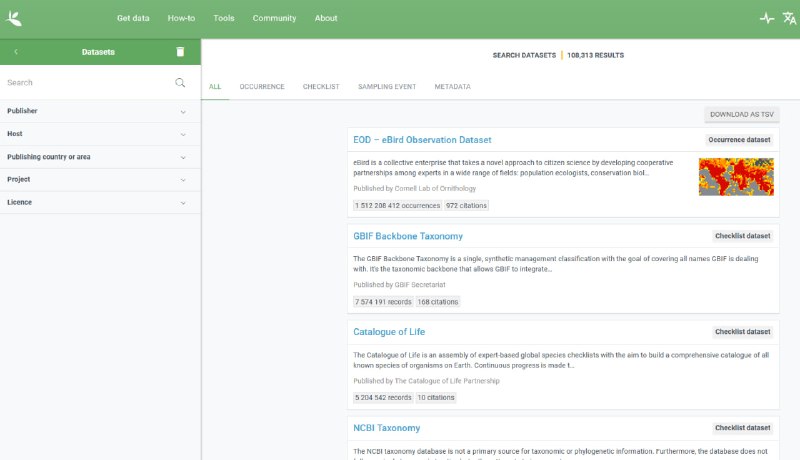Image resolution: width=800 pixels, height=460 pixels.
Task: Expand the Host filter
Action: [x=100, y=134]
